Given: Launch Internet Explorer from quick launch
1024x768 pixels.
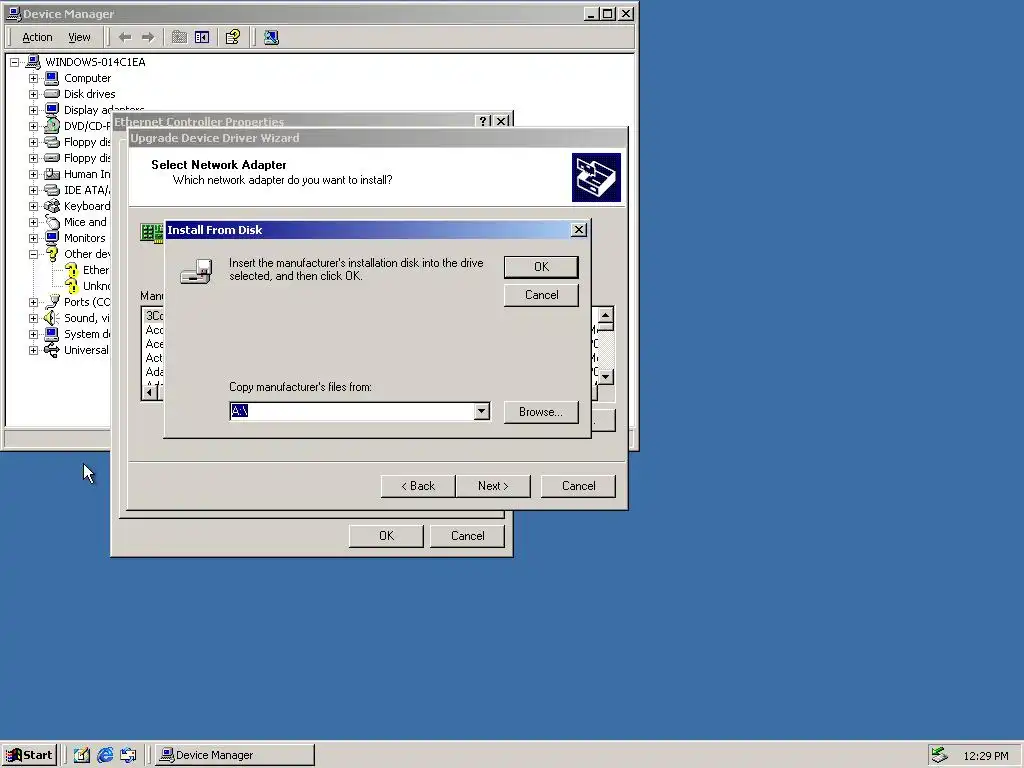Looking at the screenshot, I should click(104, 755).
